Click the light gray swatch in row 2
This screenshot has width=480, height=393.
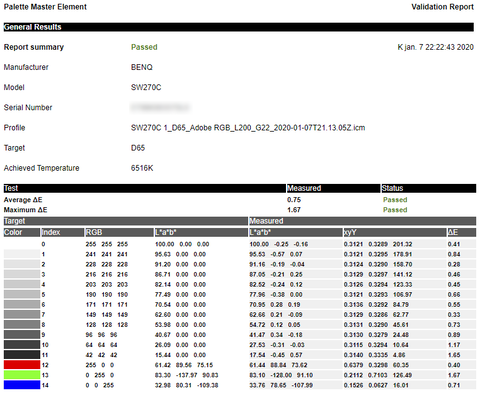tap(22, 264)
